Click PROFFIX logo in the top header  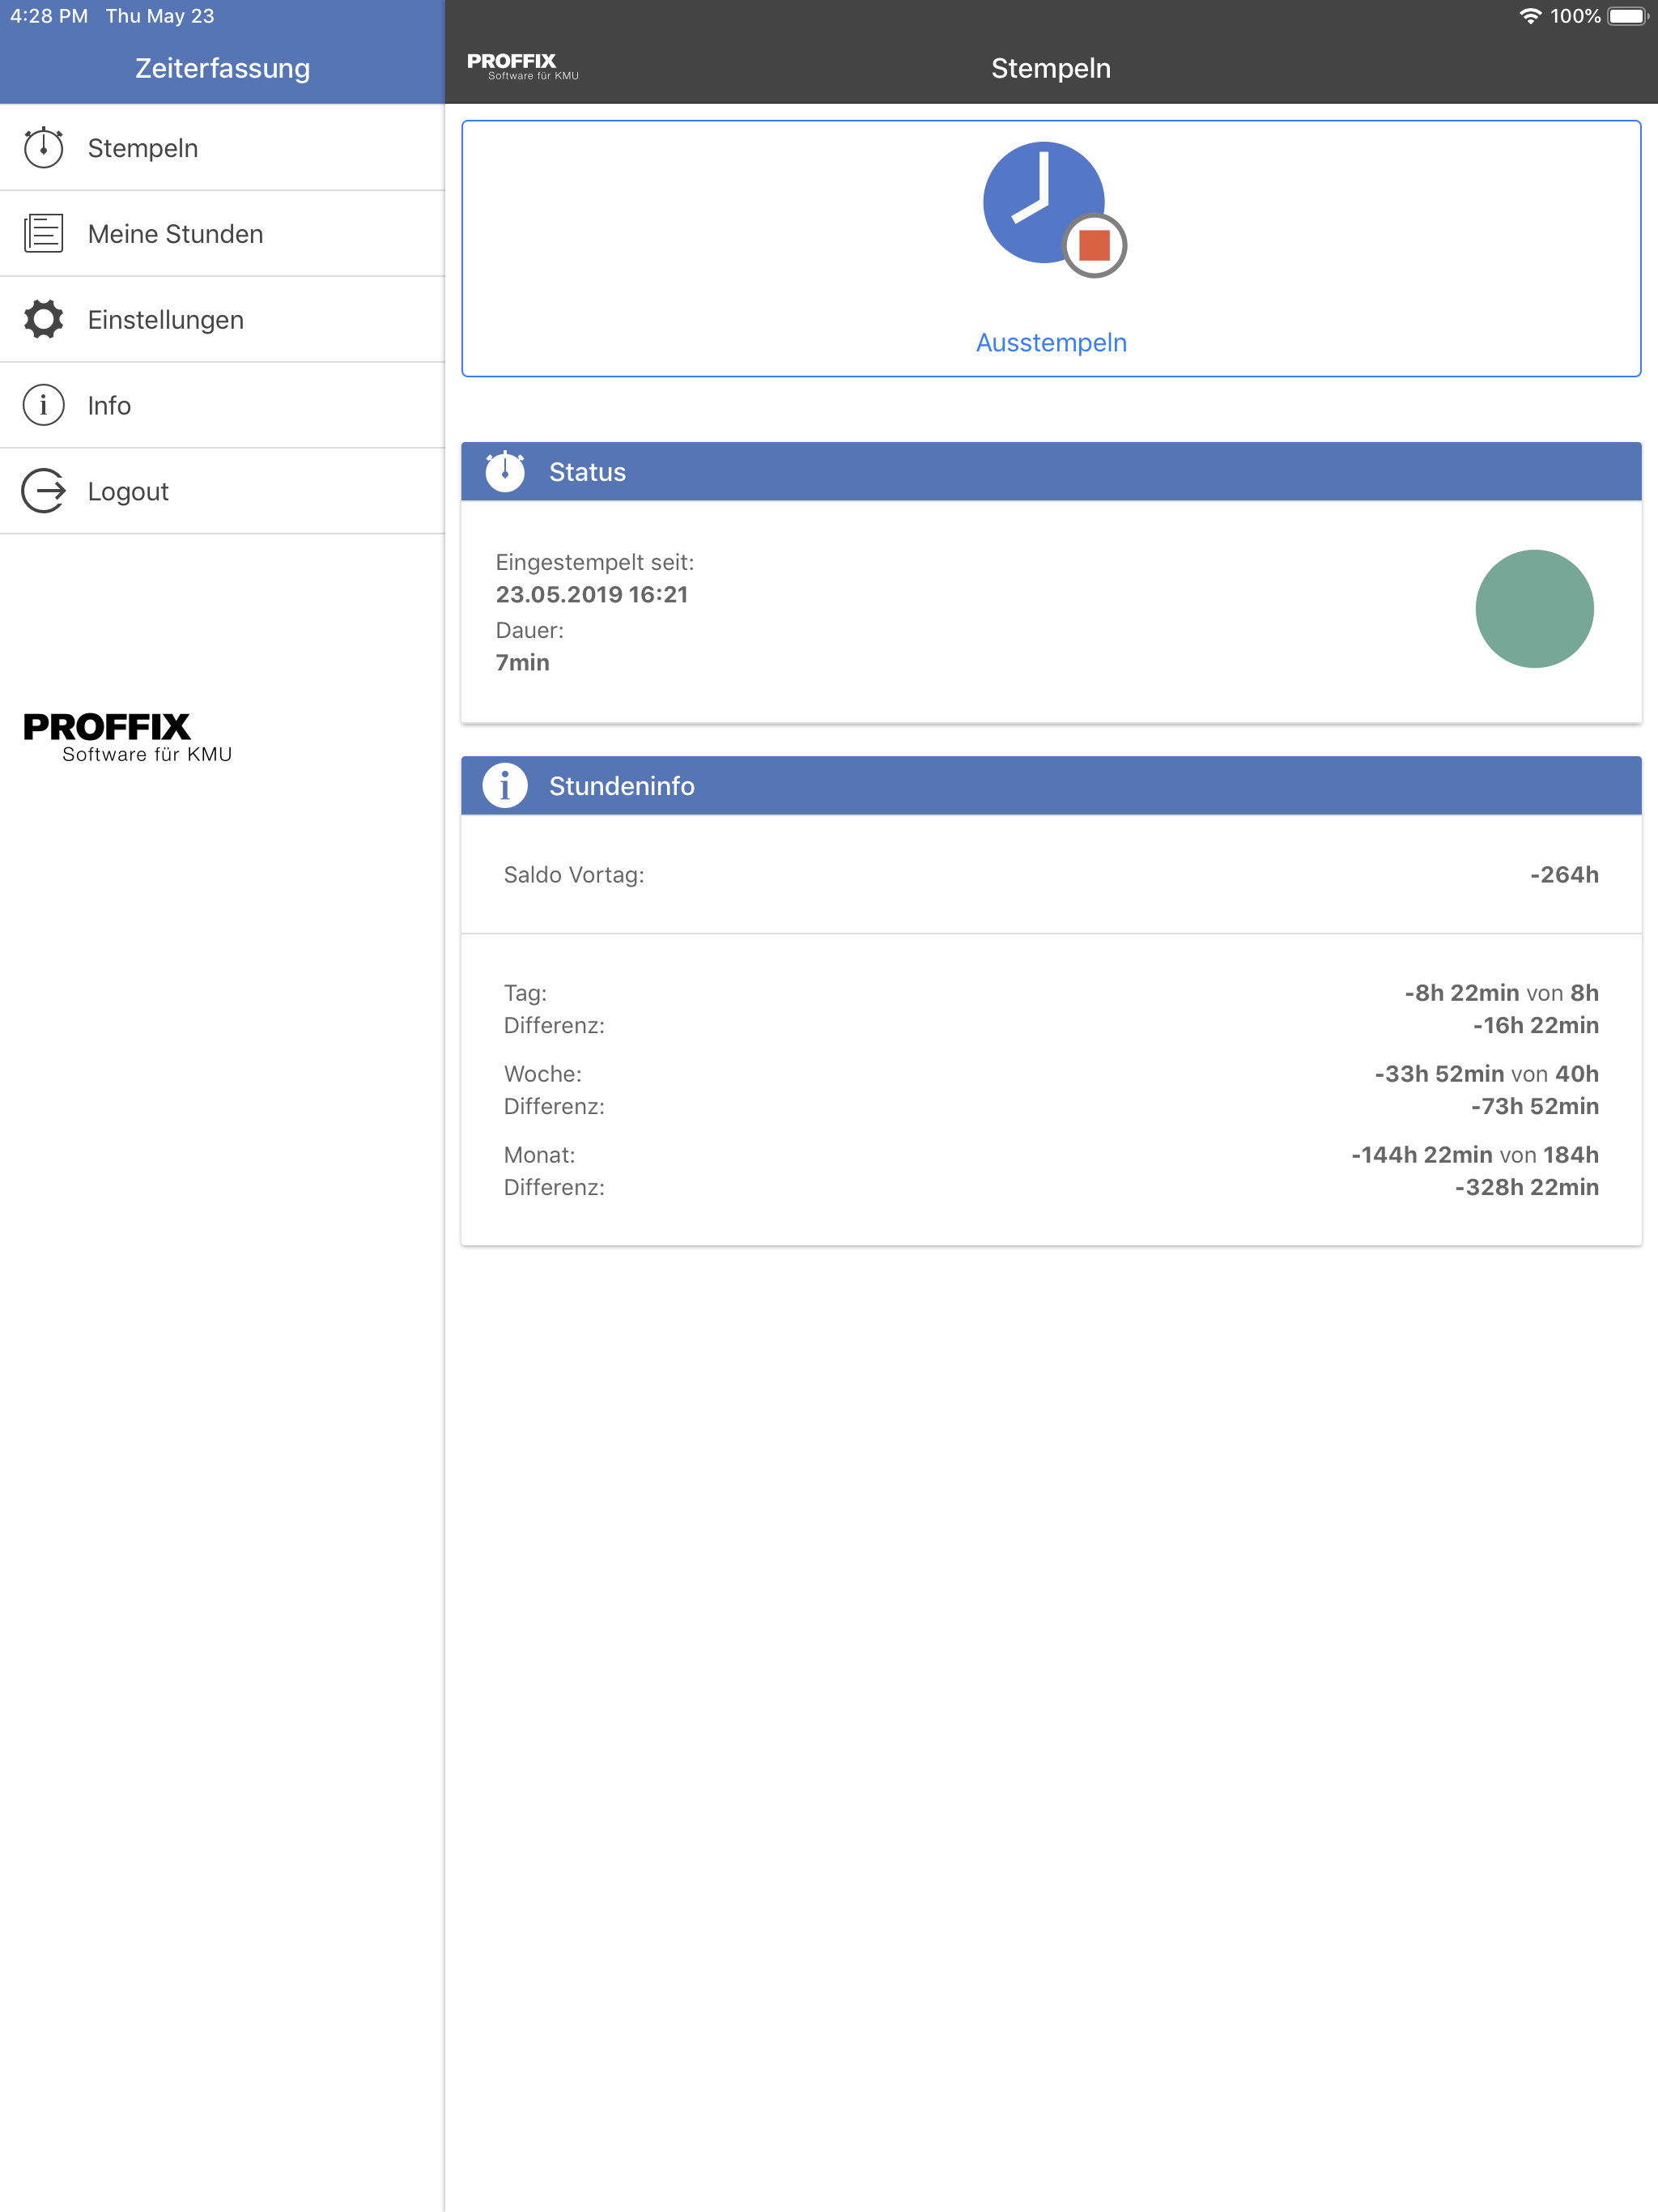522,66
